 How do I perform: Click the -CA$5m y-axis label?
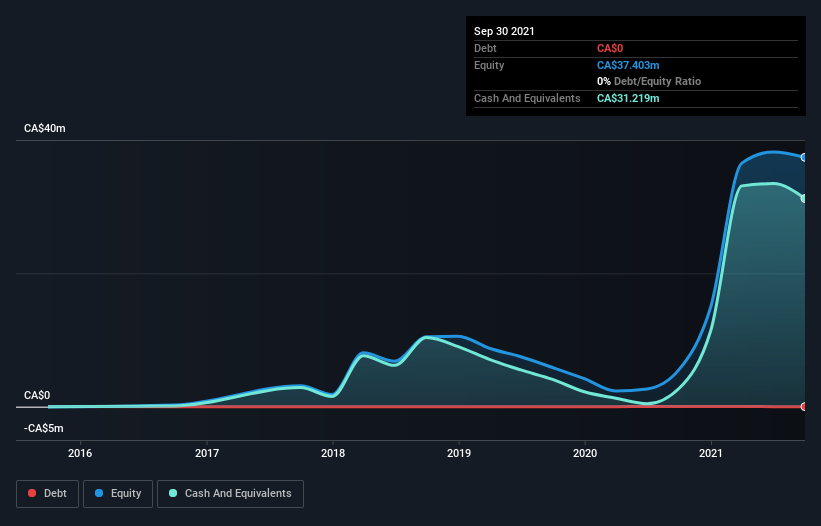43,428
